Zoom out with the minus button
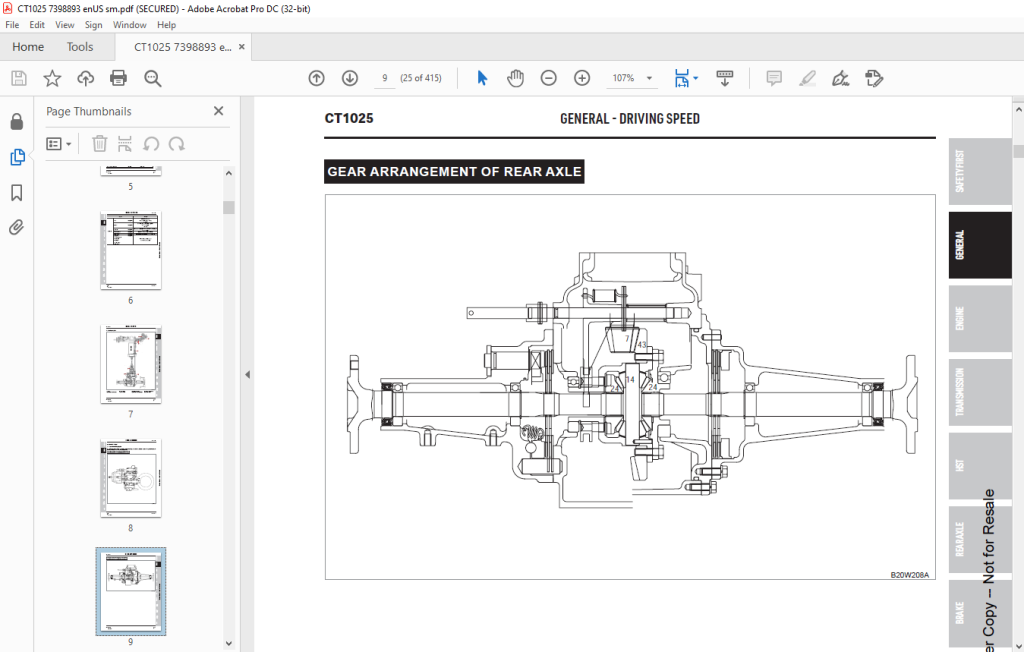 (x=549, y=78)
